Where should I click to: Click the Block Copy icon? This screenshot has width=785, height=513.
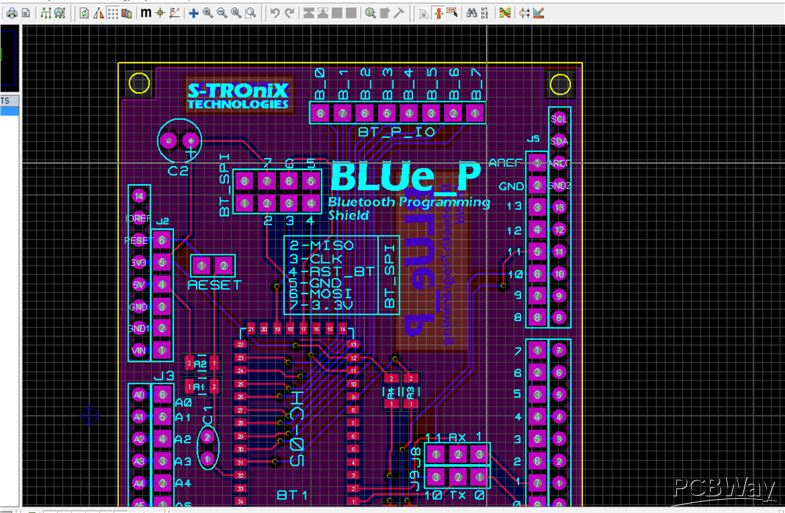(308, 13)
